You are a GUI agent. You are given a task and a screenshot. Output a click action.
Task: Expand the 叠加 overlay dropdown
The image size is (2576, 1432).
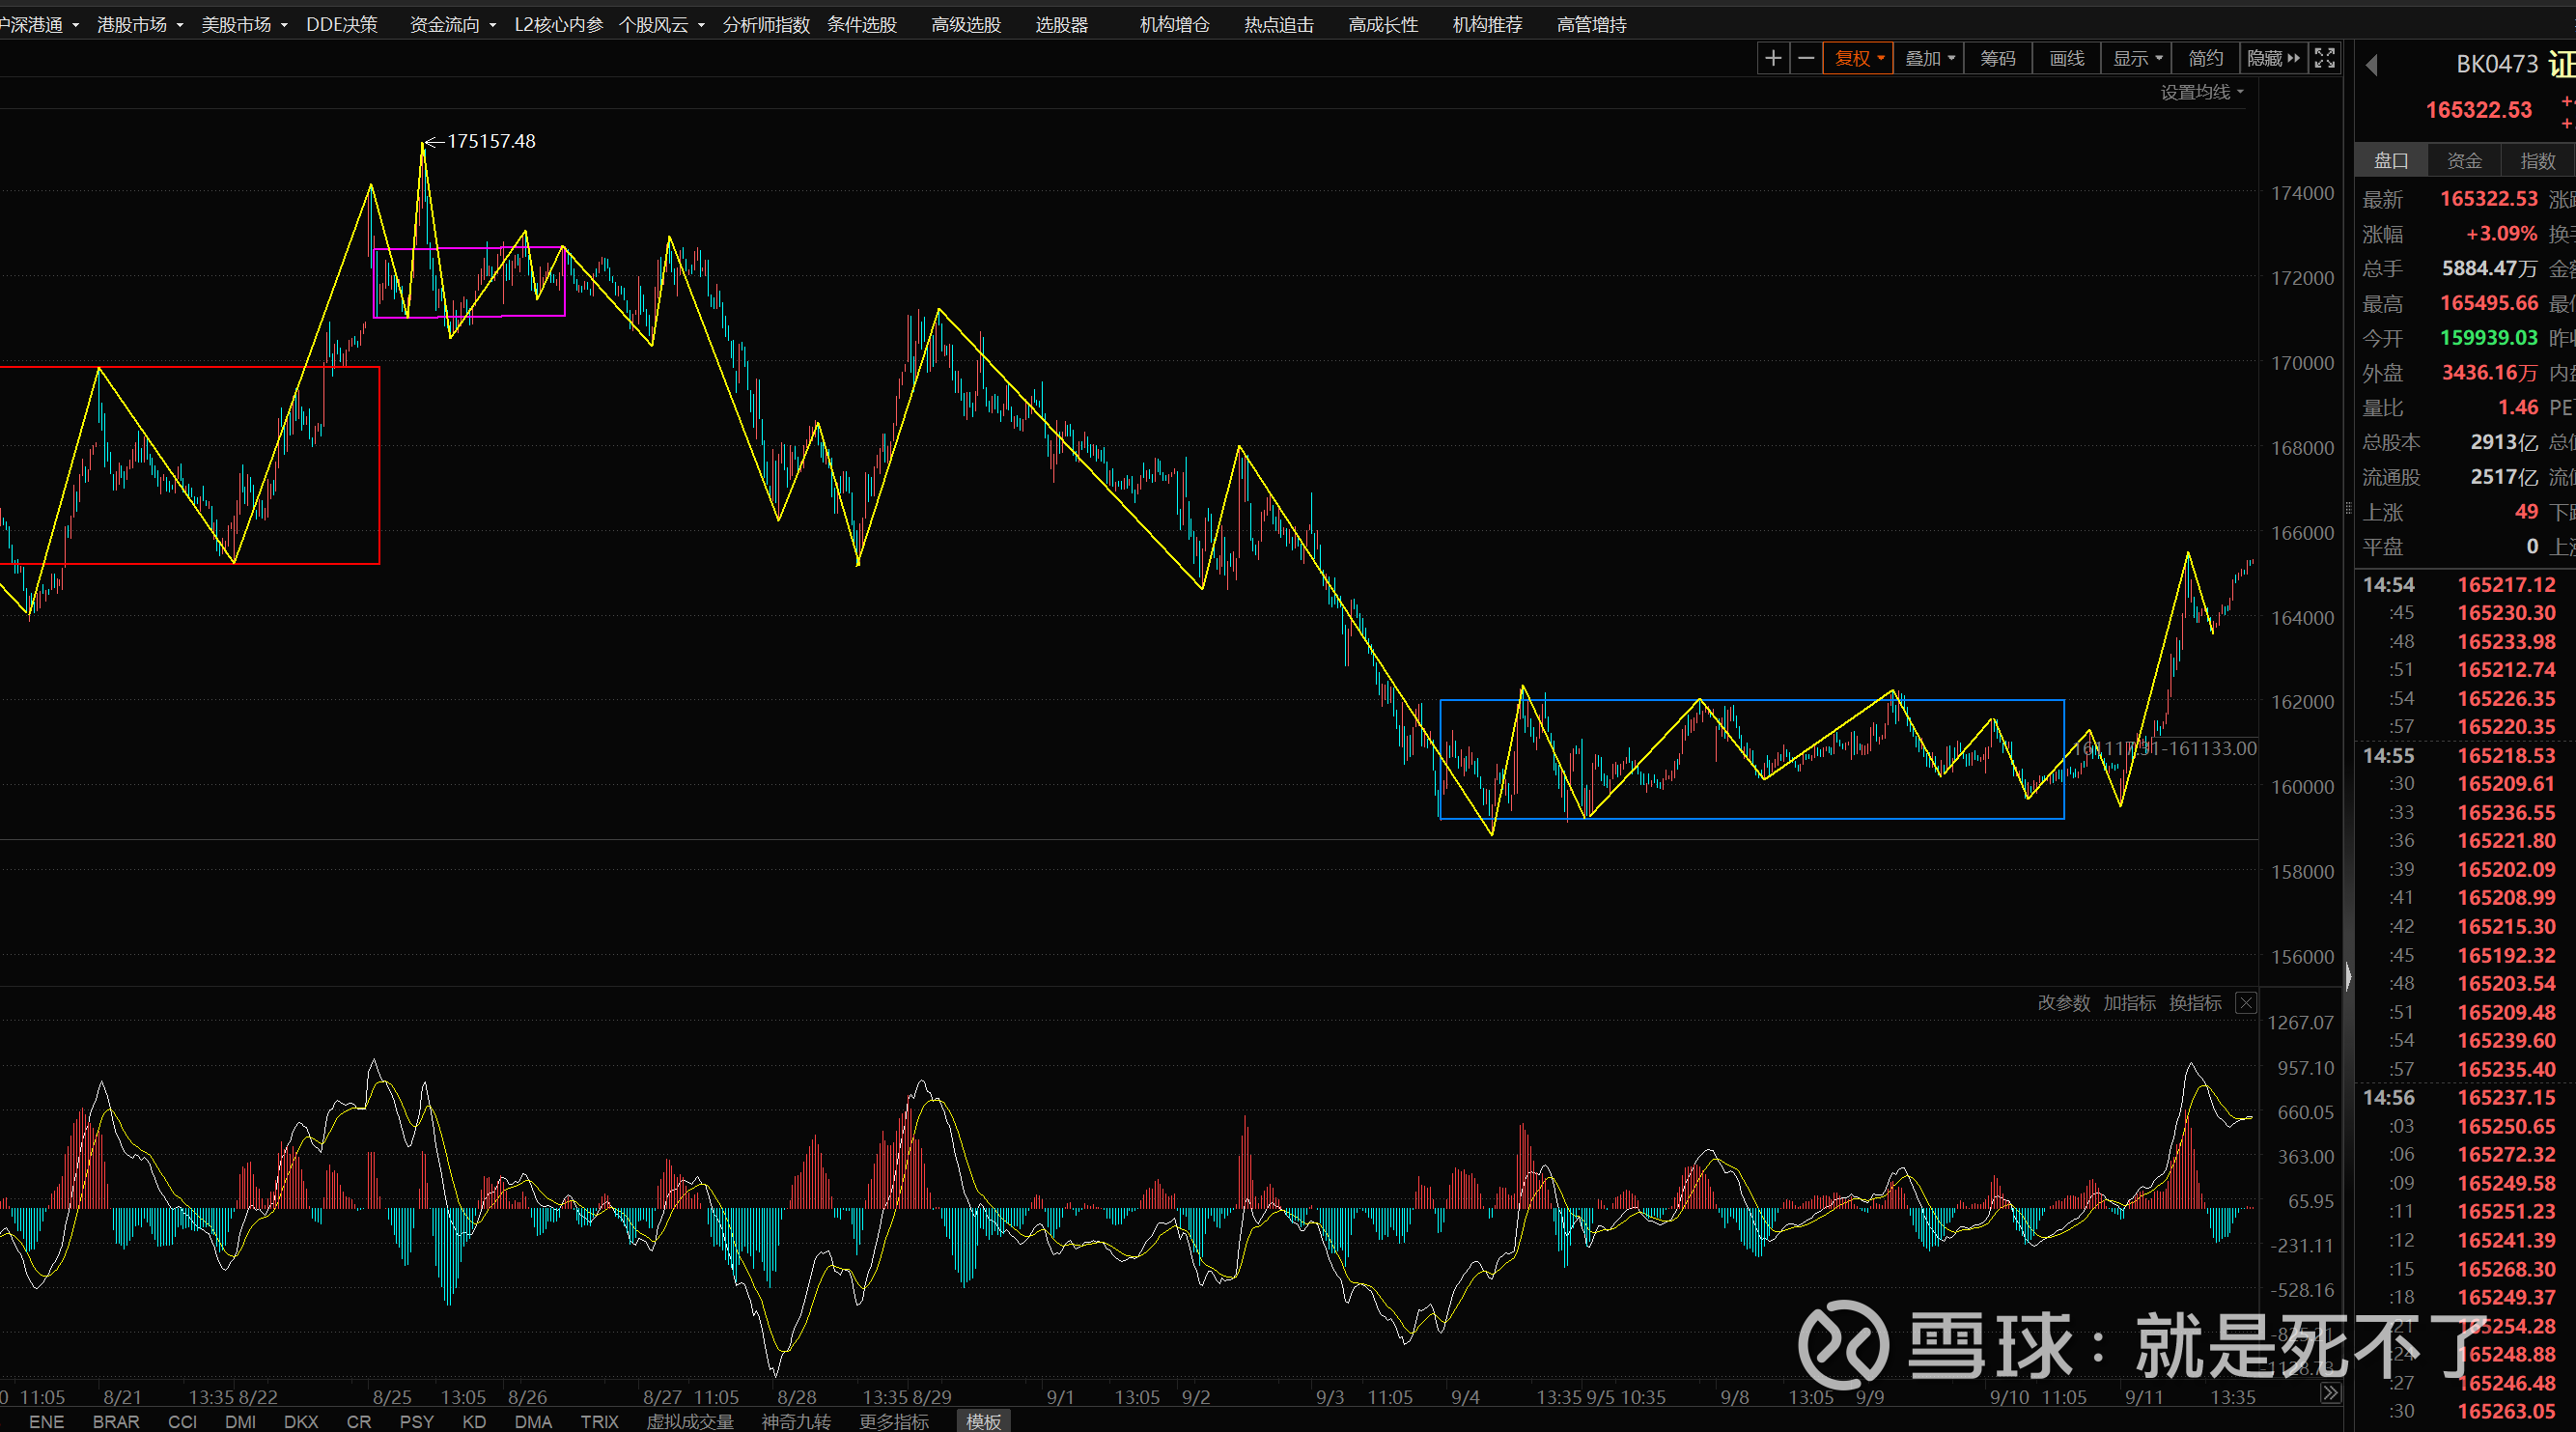1929,59
